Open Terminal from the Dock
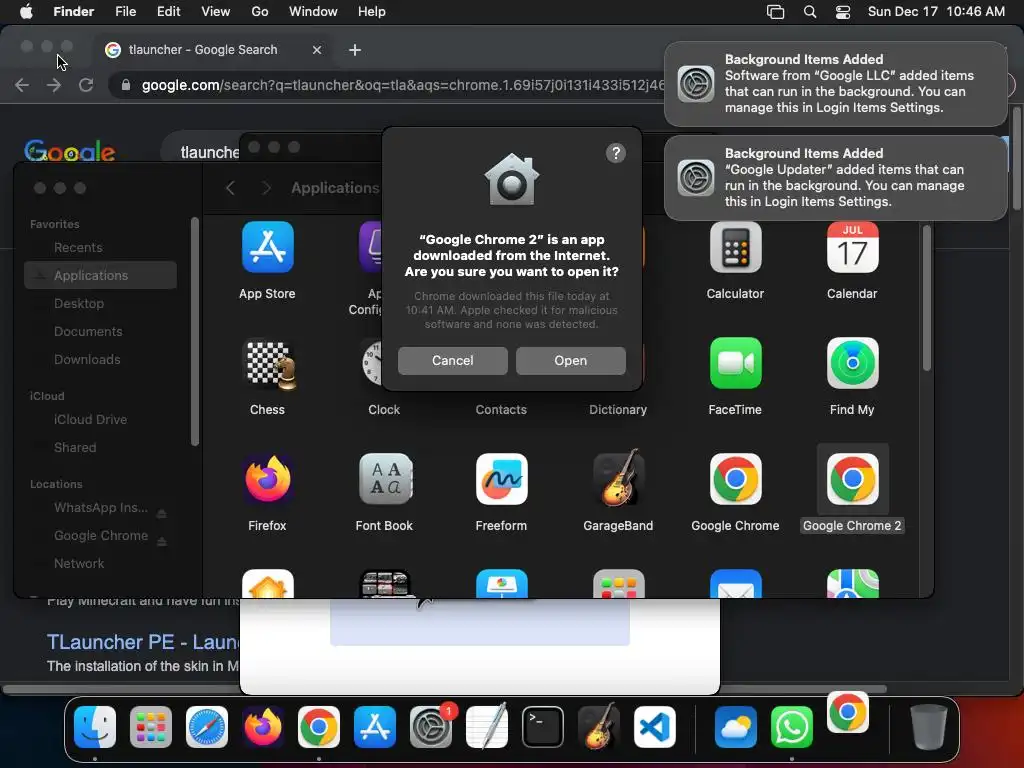The image size is (1024, 768). [x=543, y=727]
